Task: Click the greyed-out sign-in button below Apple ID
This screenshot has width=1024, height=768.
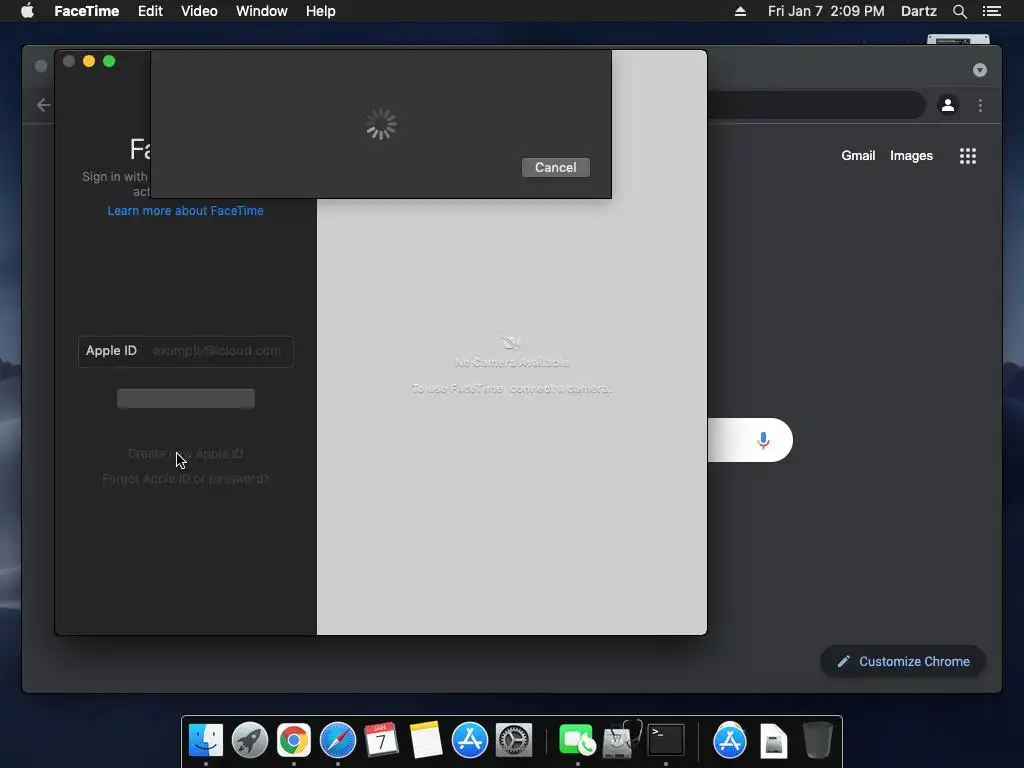Action: (x=185, y=398)
